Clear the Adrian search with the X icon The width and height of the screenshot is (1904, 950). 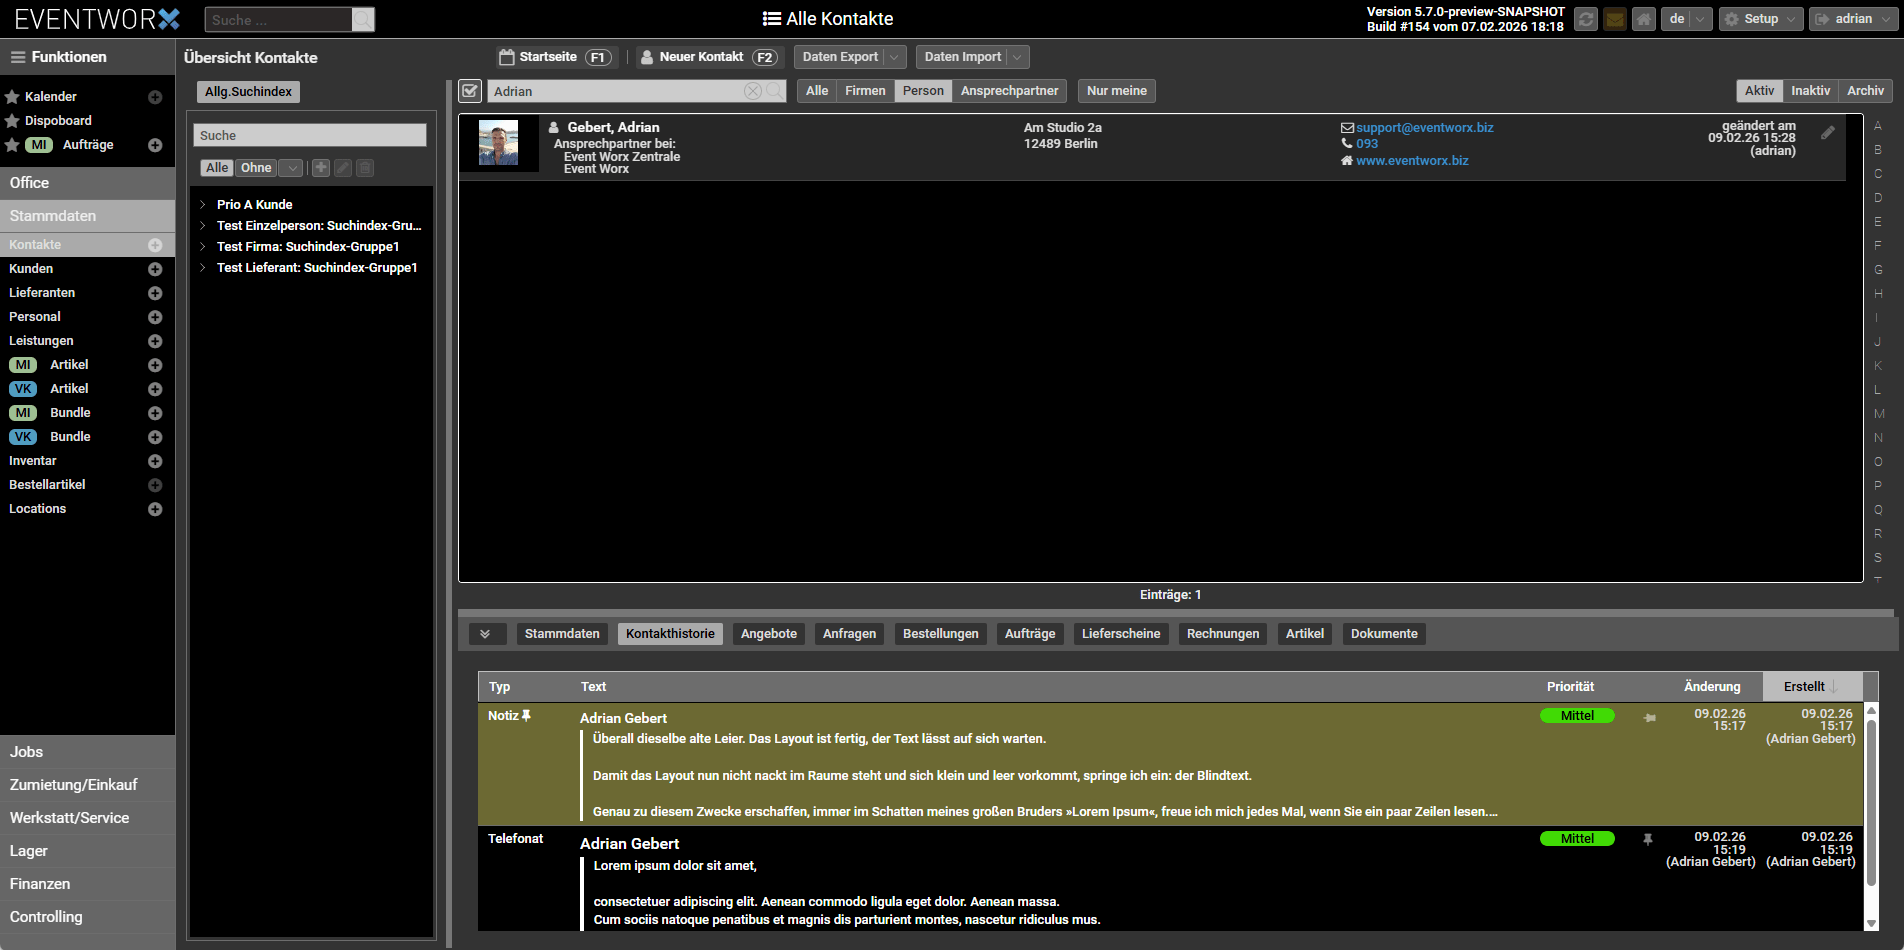pyautogui.click(x=752, y=91)
